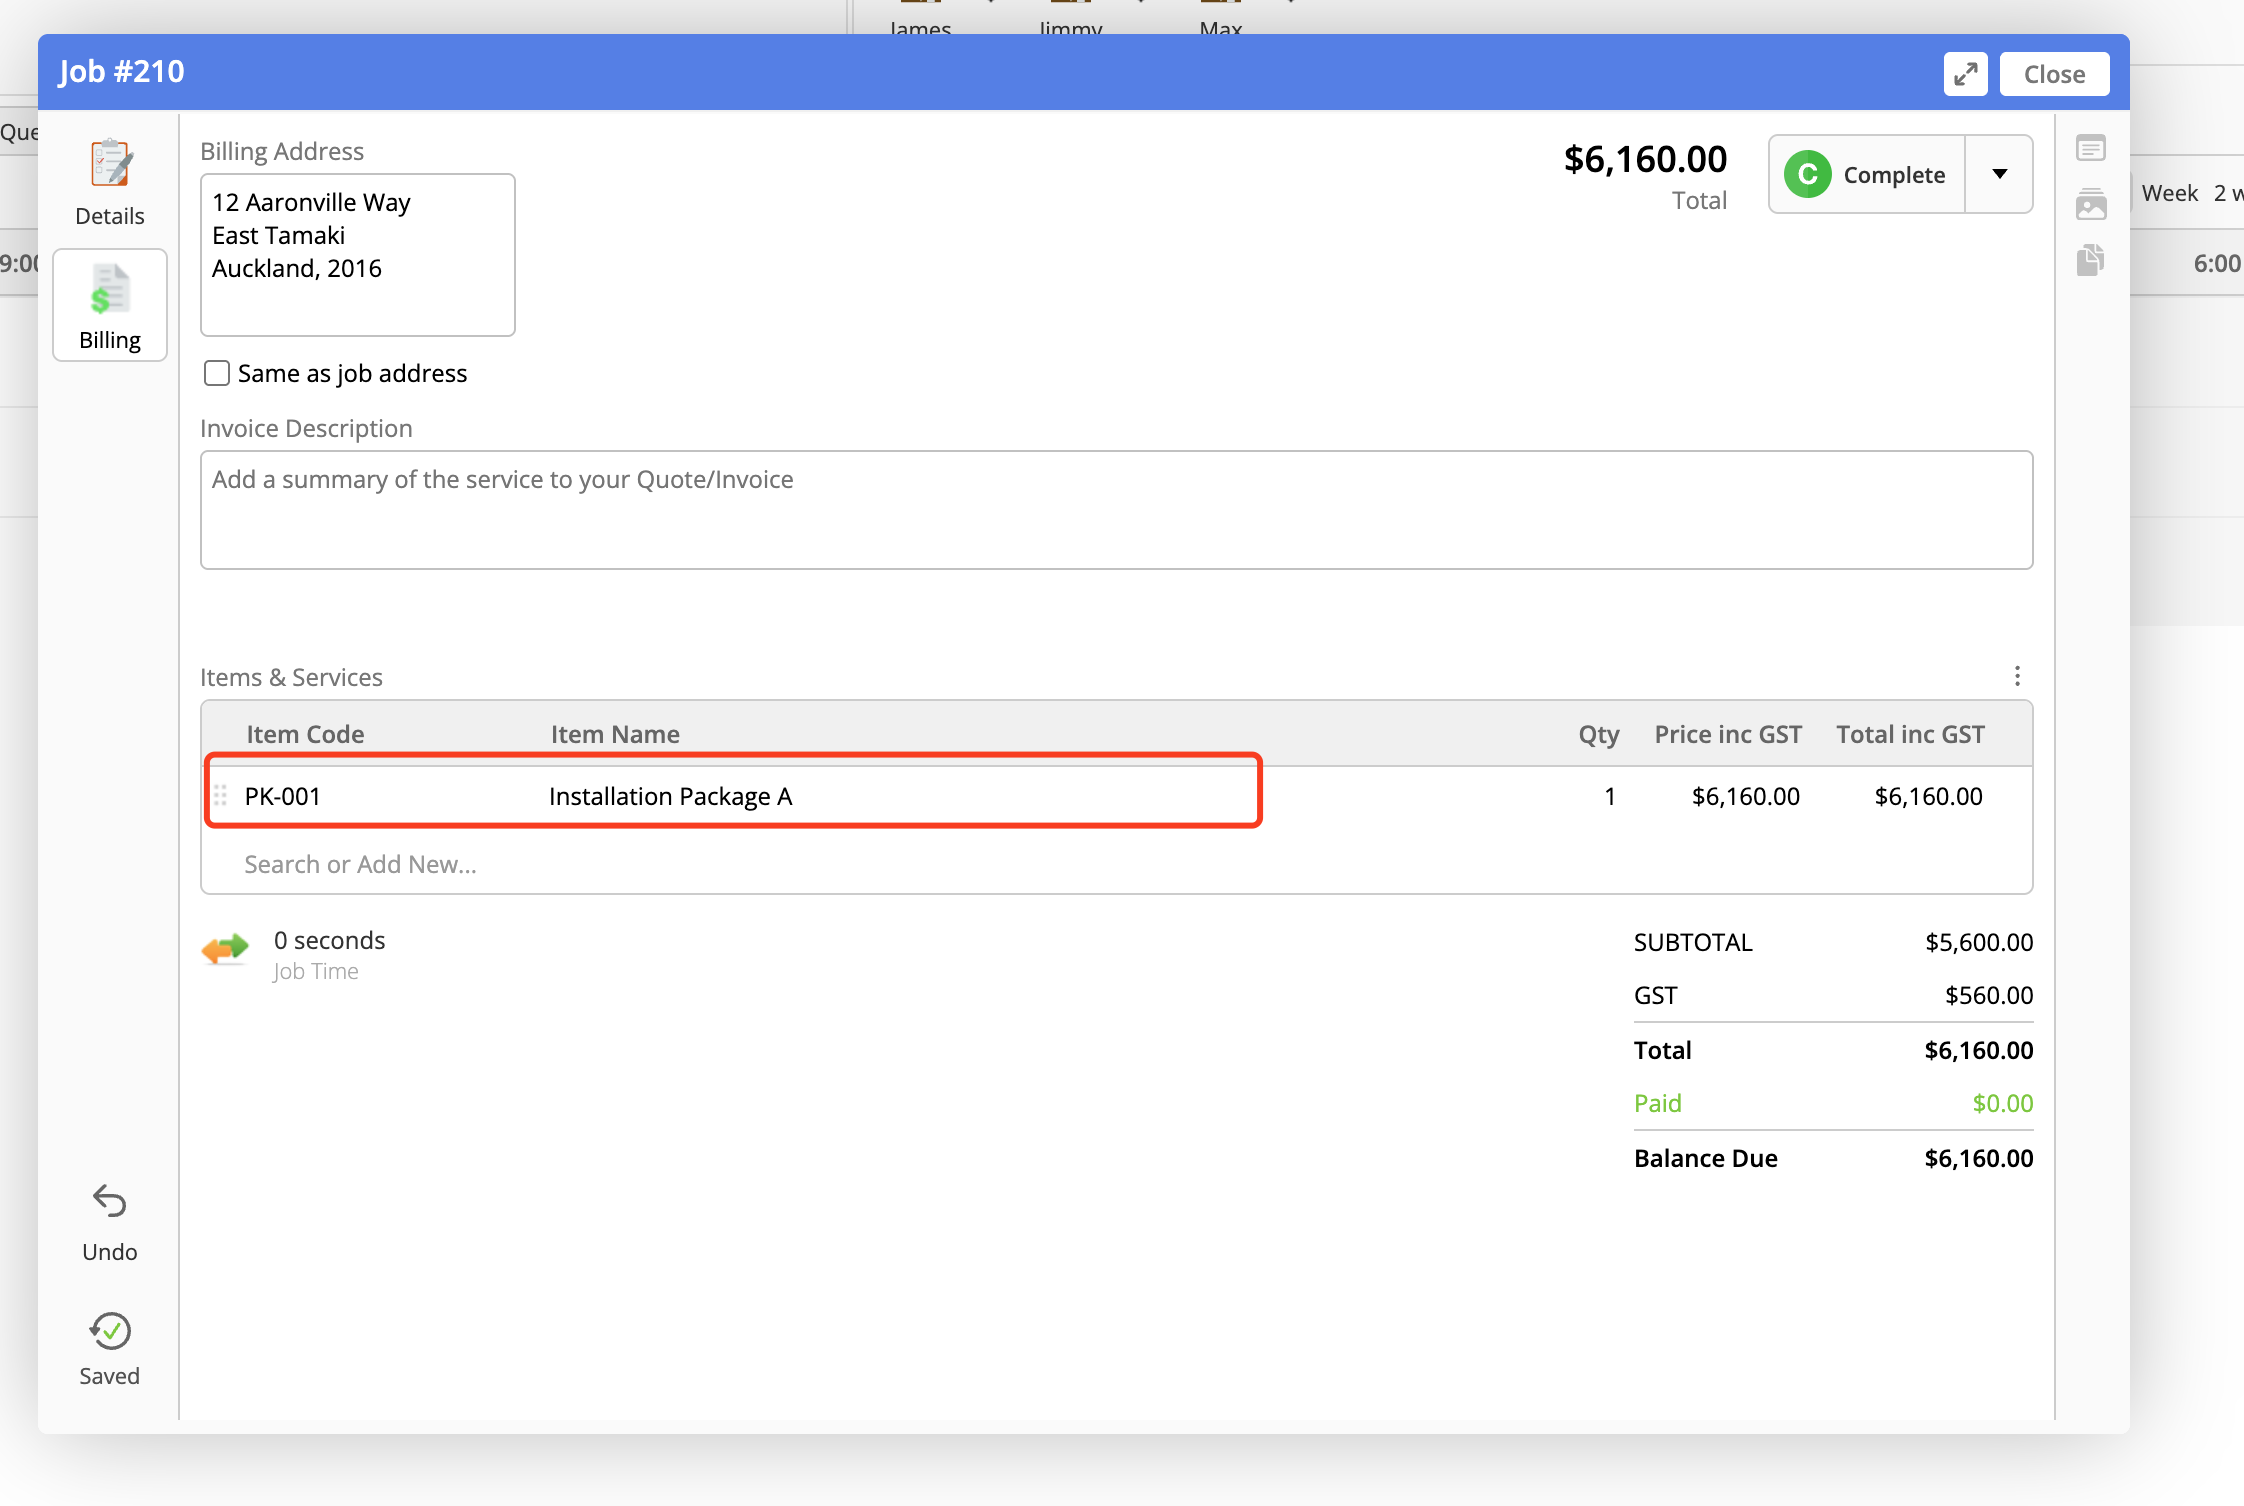Open the Complete status dropdown arrow
Screen dimensions: 2244x1506
[1999, 174]
